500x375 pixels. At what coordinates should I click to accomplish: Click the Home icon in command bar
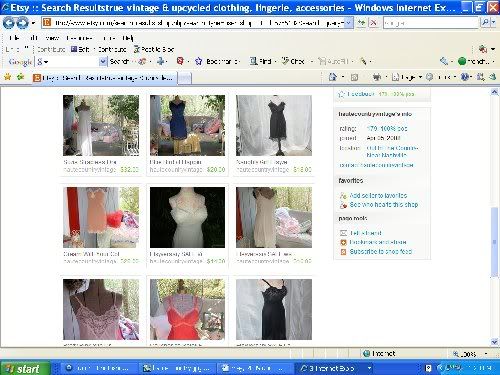point(333,77)
